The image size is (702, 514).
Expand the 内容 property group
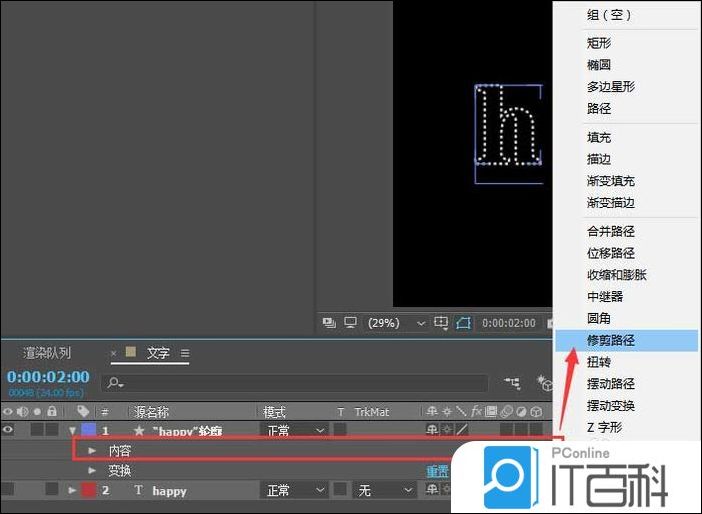coord(93,451)
